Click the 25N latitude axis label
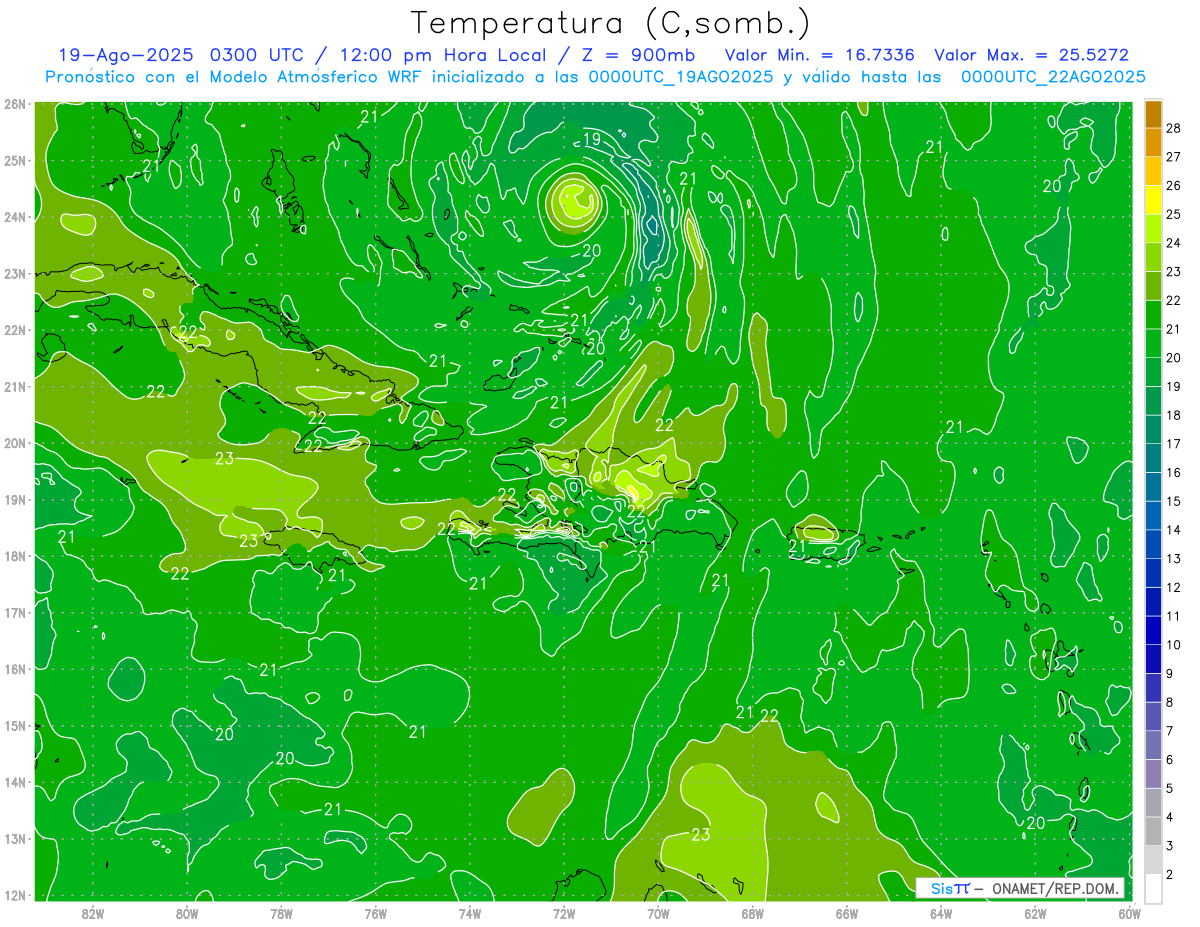This screenshot has width=1200, height=927. pyautogui.click(x=15, y=160)
